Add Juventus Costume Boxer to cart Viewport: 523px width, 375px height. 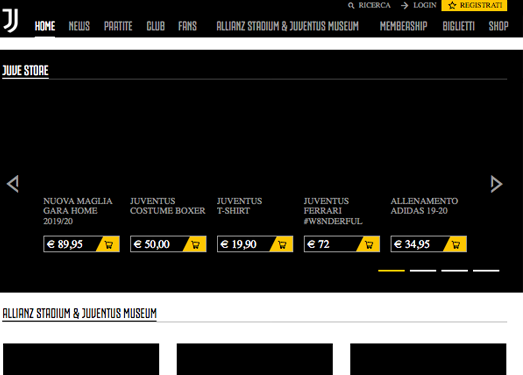195,244
